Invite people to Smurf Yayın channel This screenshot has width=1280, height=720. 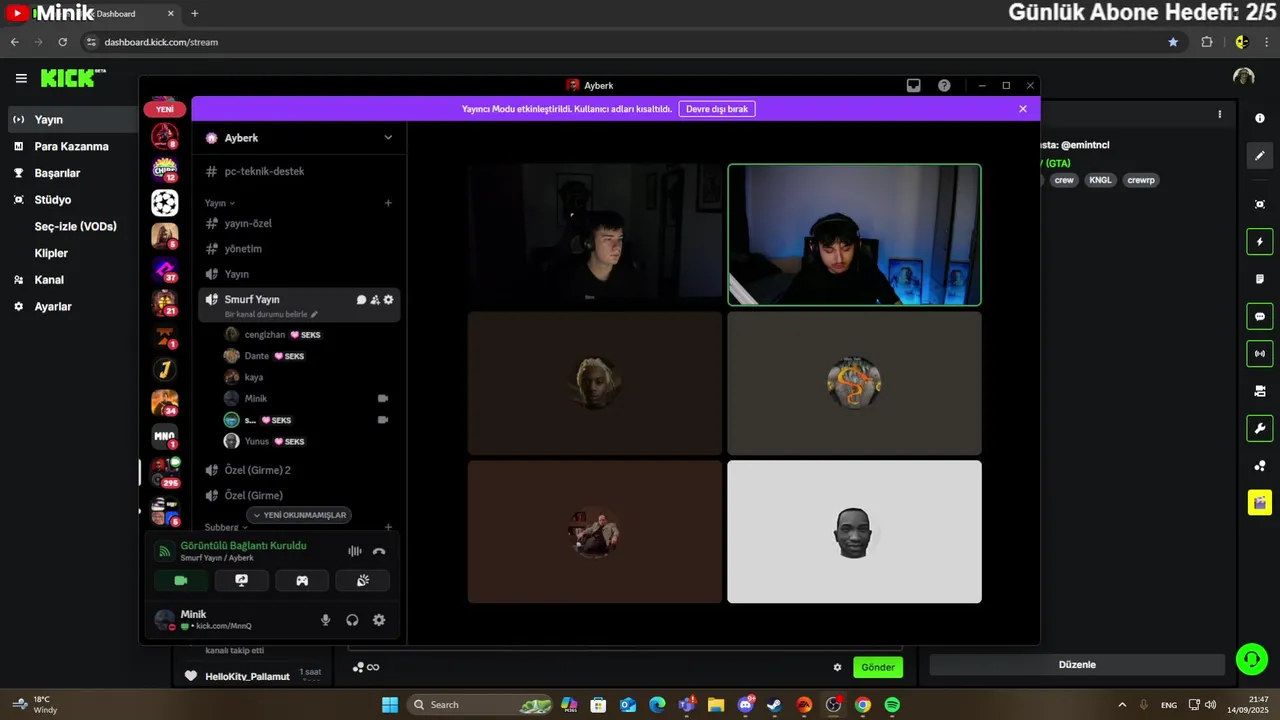[375, 299]
